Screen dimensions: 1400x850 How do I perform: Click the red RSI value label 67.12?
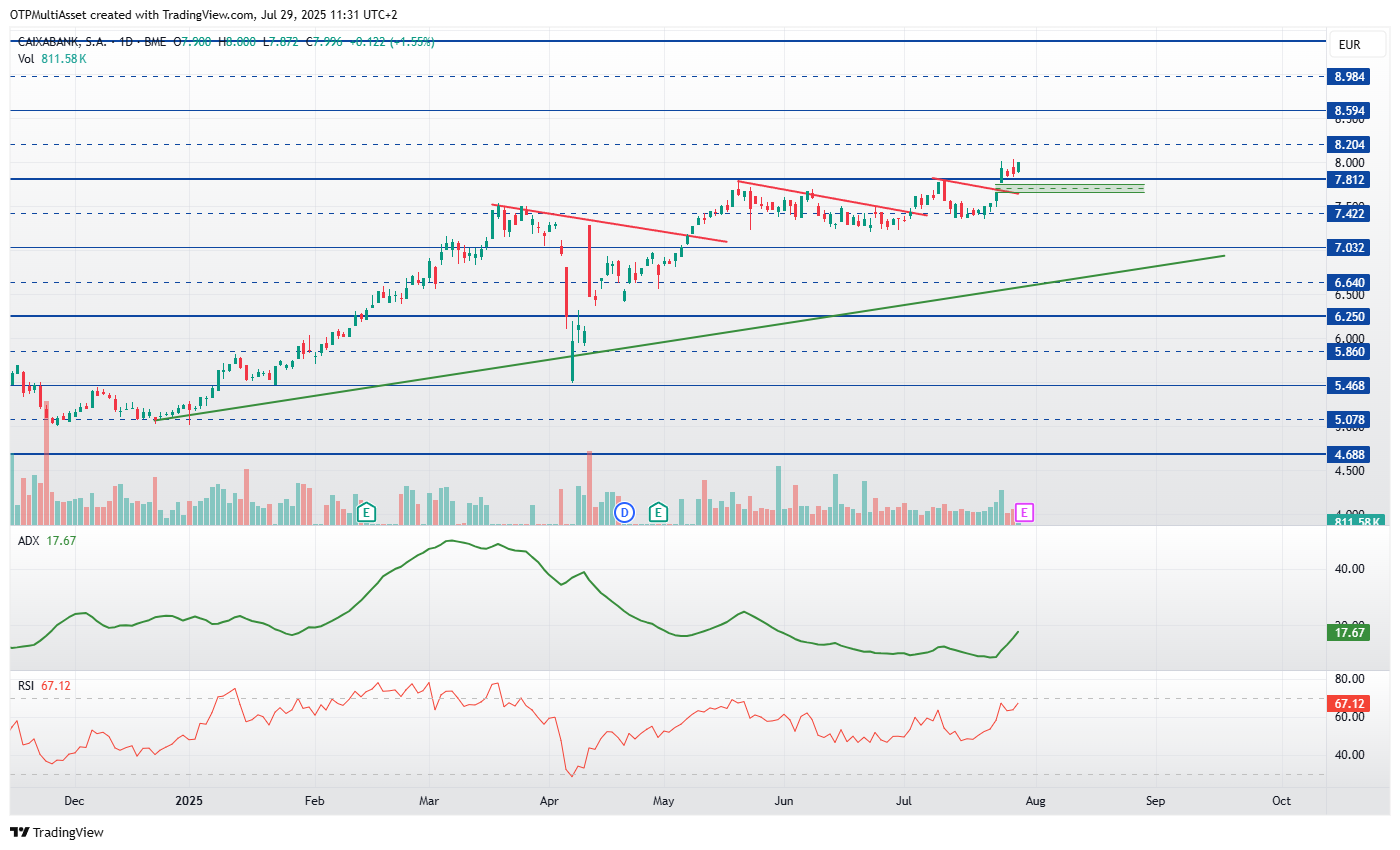click(1350, 704)
